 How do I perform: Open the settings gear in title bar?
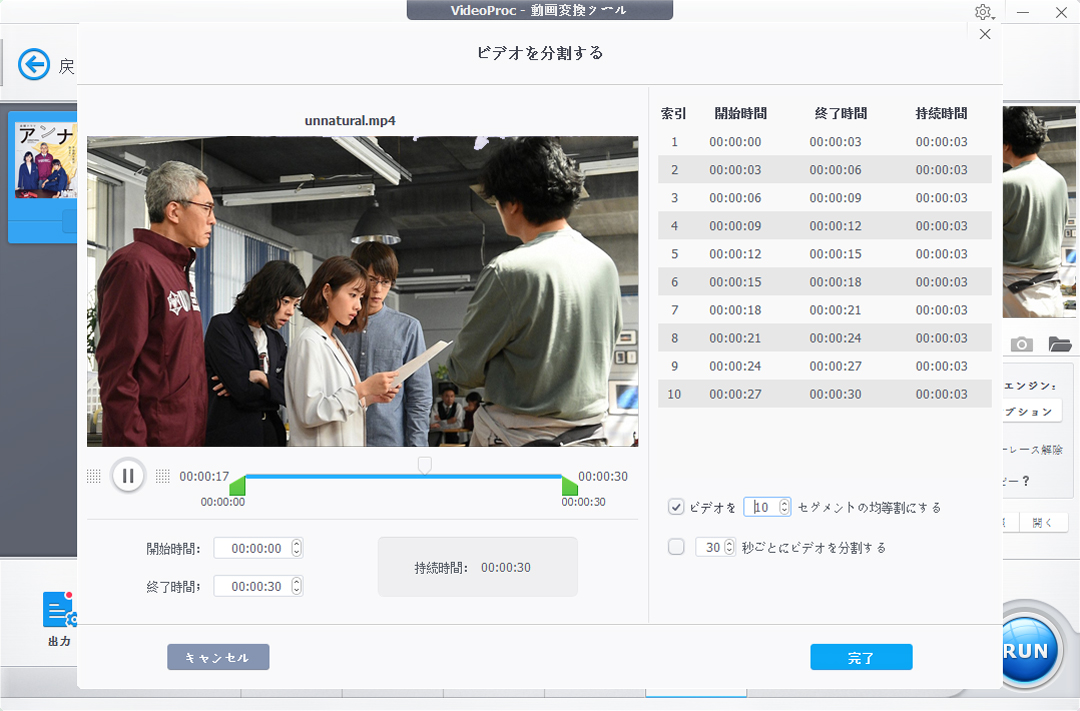click(x=983, y=12)
